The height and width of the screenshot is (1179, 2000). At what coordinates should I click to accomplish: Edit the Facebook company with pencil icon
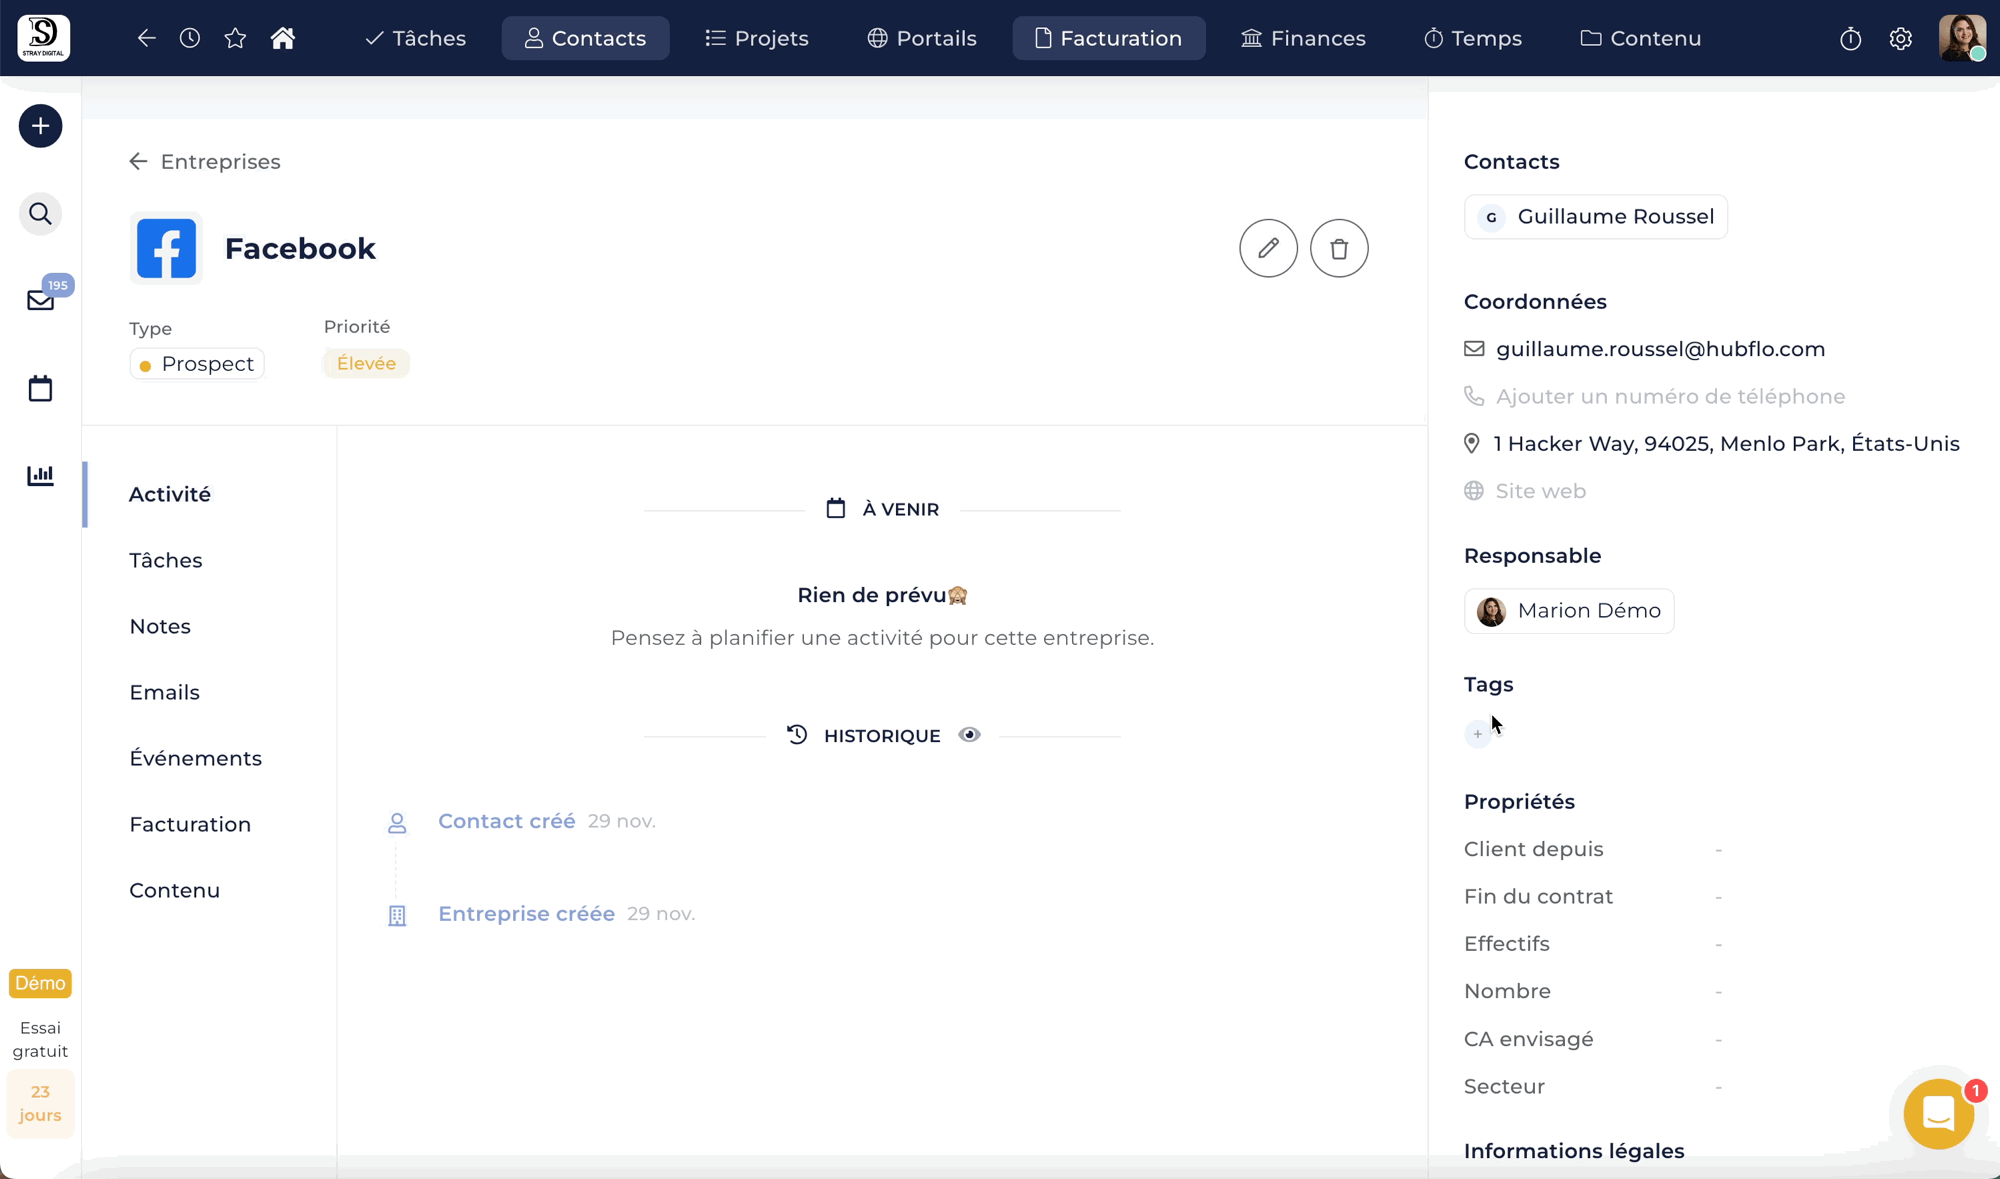click(x=1268, y=248)
